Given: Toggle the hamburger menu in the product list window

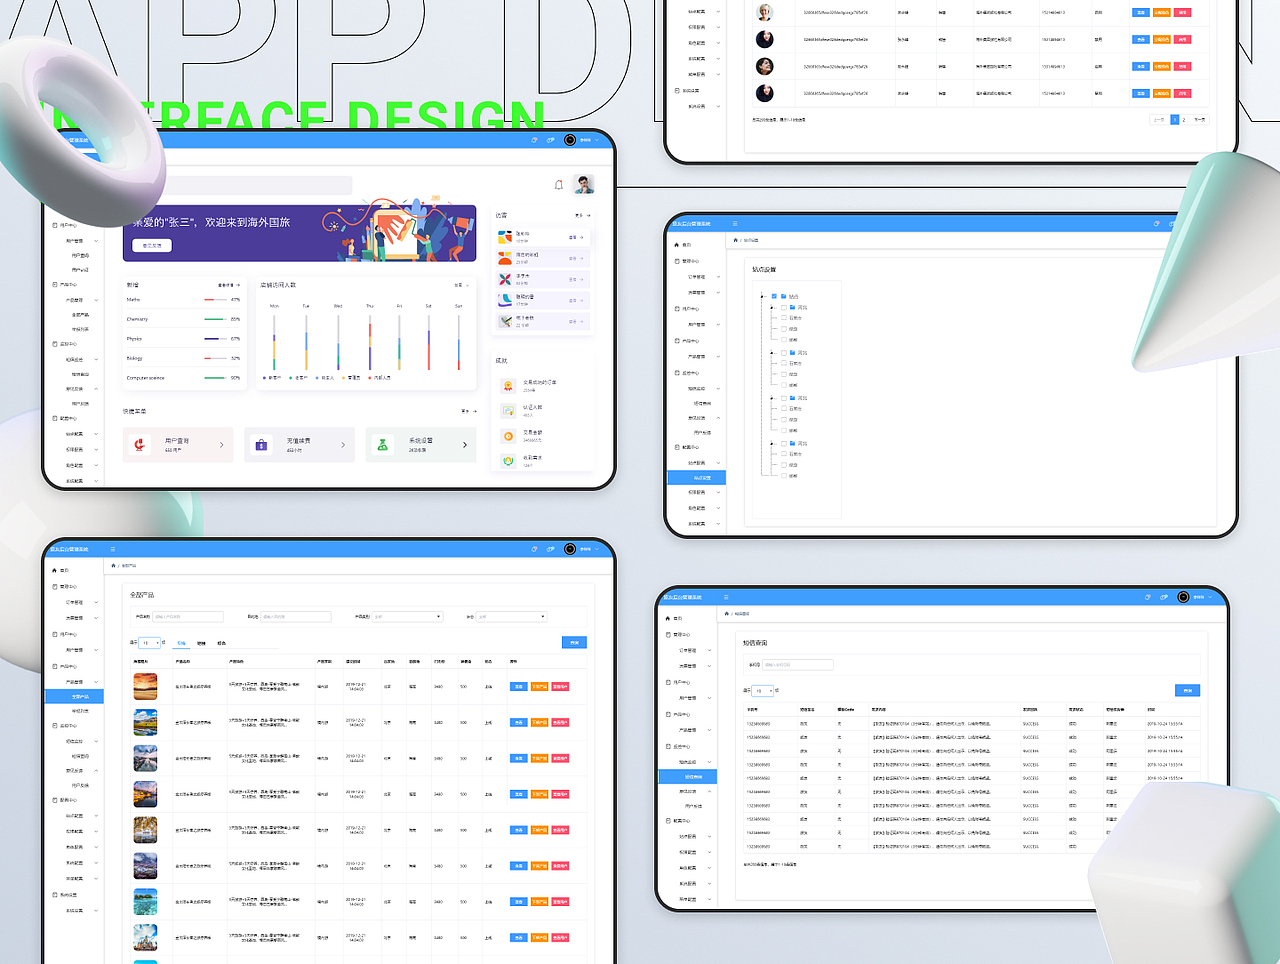Looking at the screenshot, I should coord(113,549).
